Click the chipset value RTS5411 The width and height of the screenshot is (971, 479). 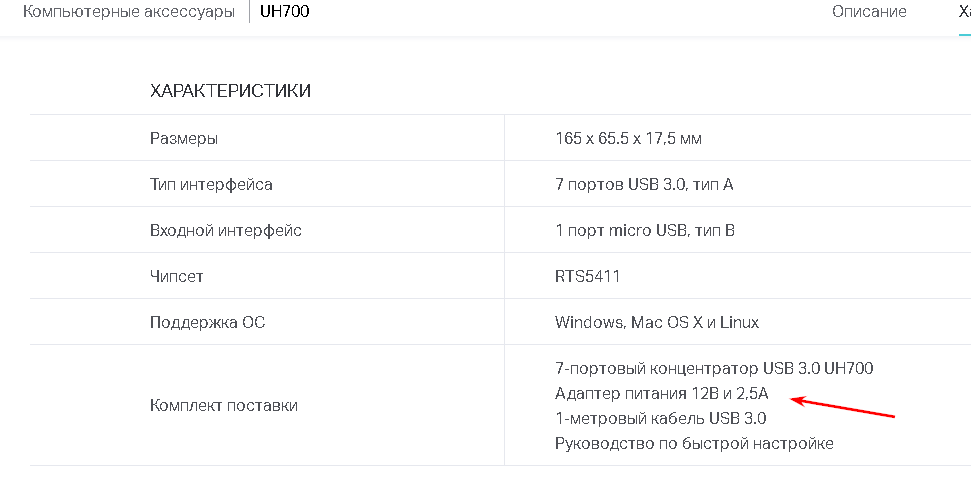coord(587,276)
